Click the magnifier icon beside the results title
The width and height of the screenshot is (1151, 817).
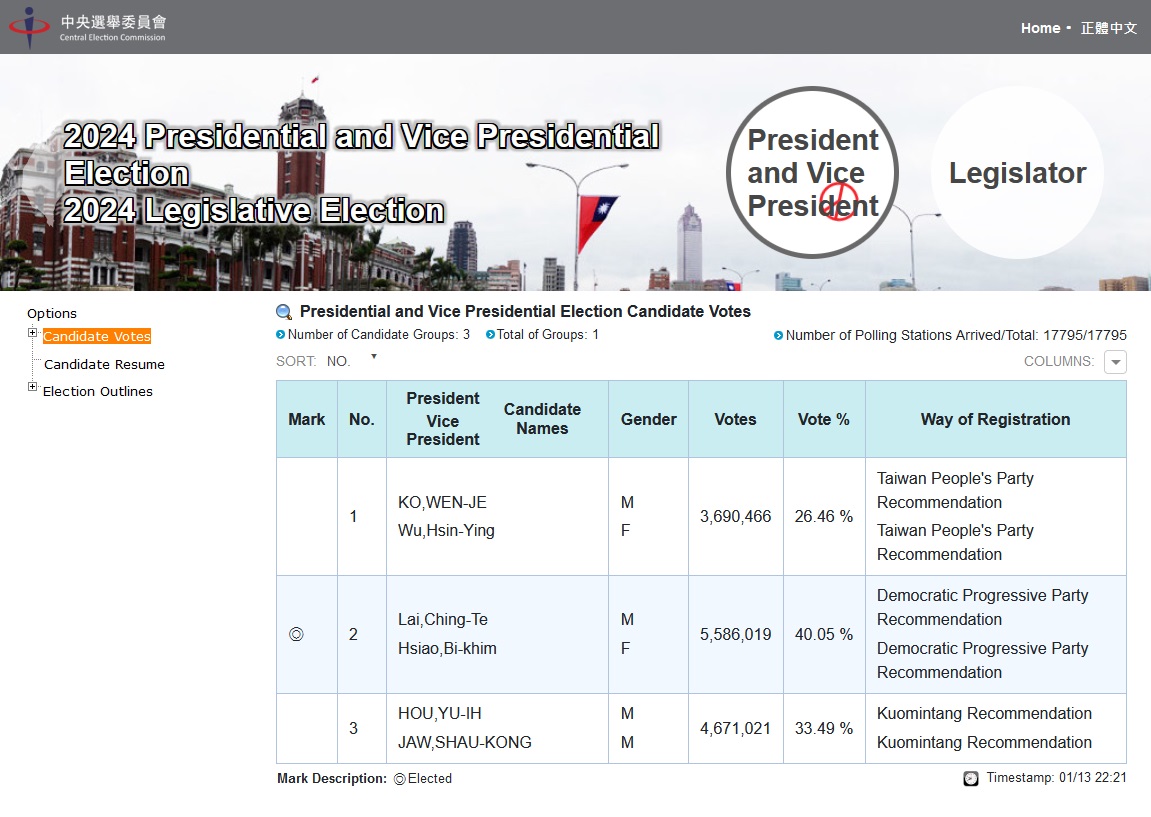click(x=284, y=312)
